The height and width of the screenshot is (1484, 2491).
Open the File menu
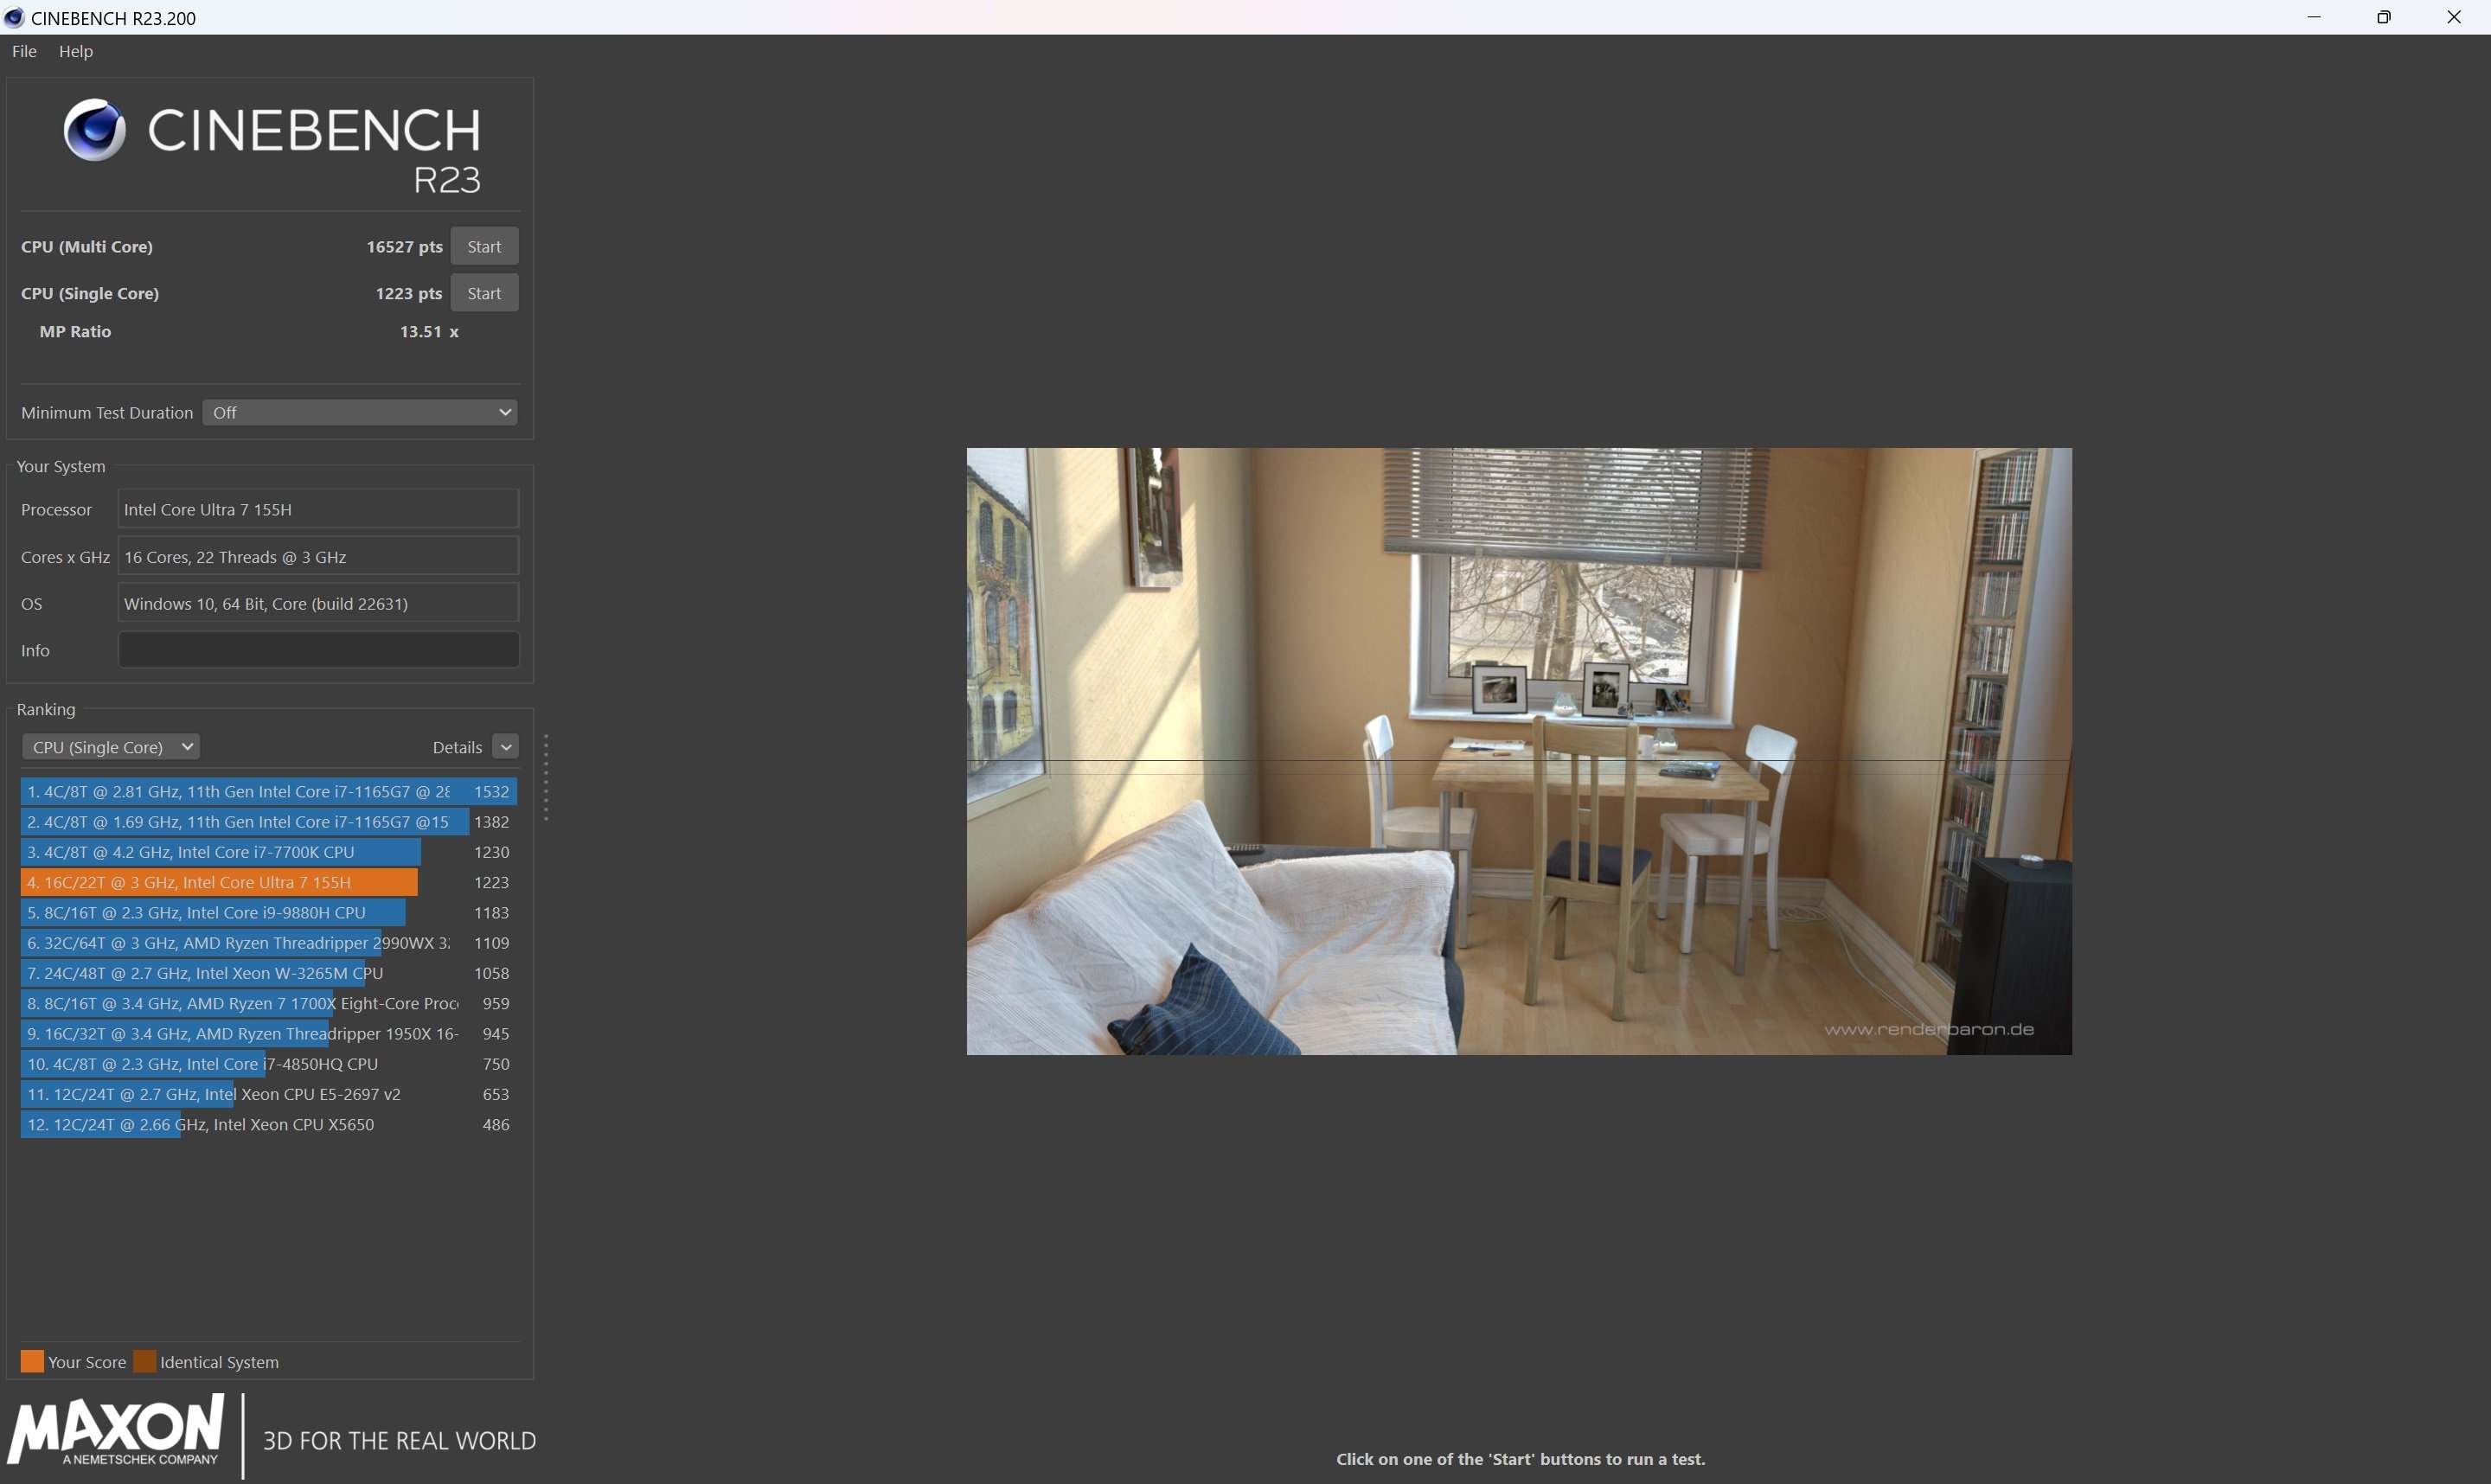coord(24,51)
